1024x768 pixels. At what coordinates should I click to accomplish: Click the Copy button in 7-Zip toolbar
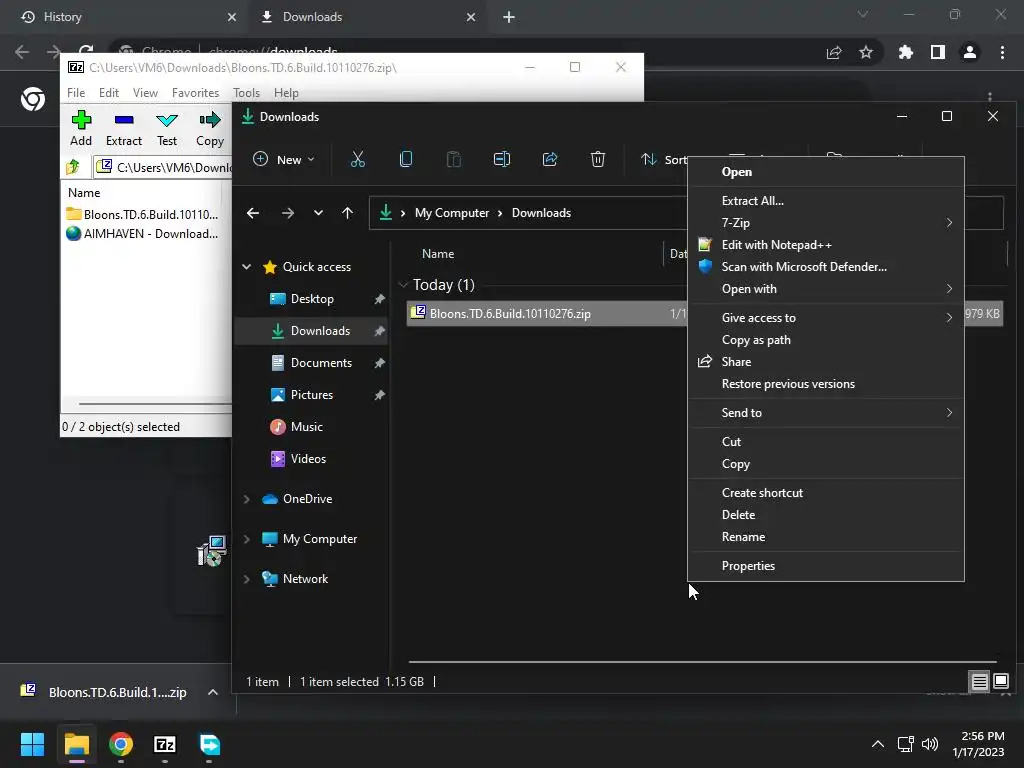pos(210,129)
